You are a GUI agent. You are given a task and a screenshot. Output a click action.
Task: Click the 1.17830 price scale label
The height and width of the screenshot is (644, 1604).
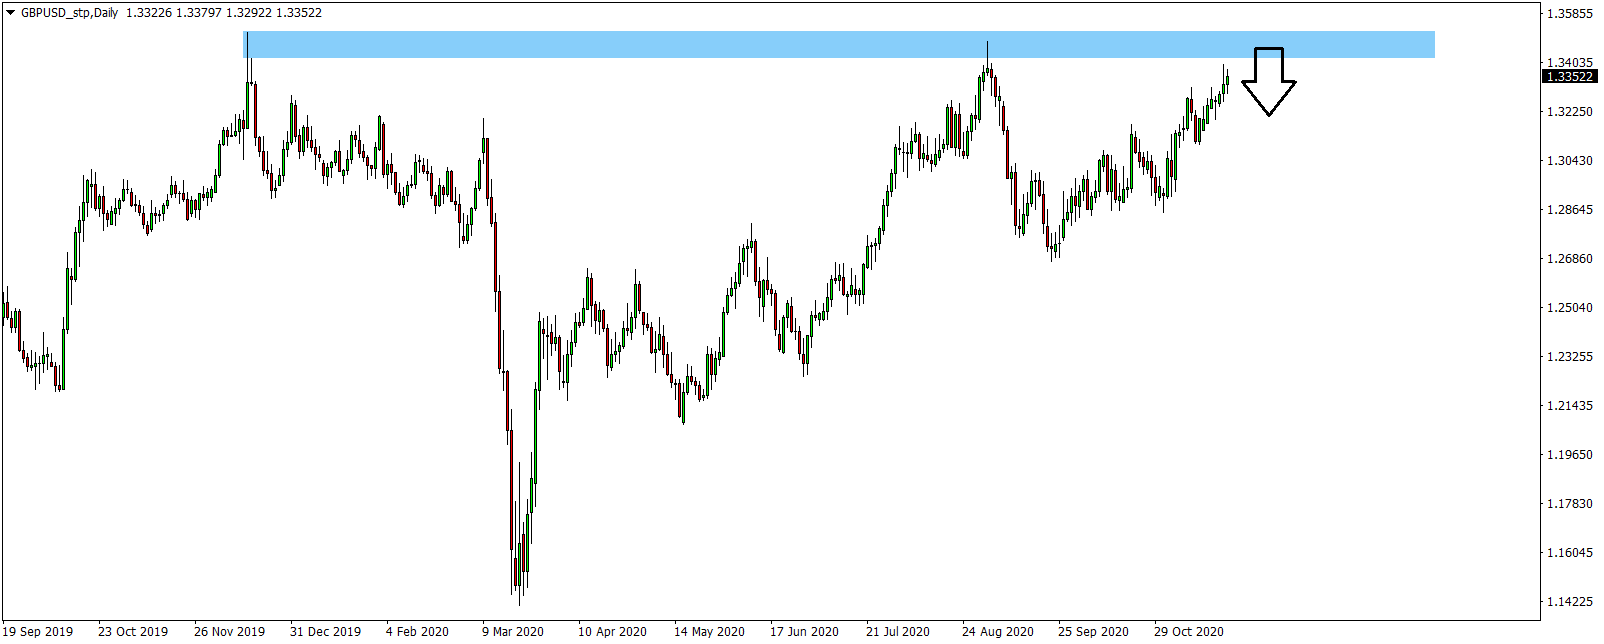click(1570, 504)
